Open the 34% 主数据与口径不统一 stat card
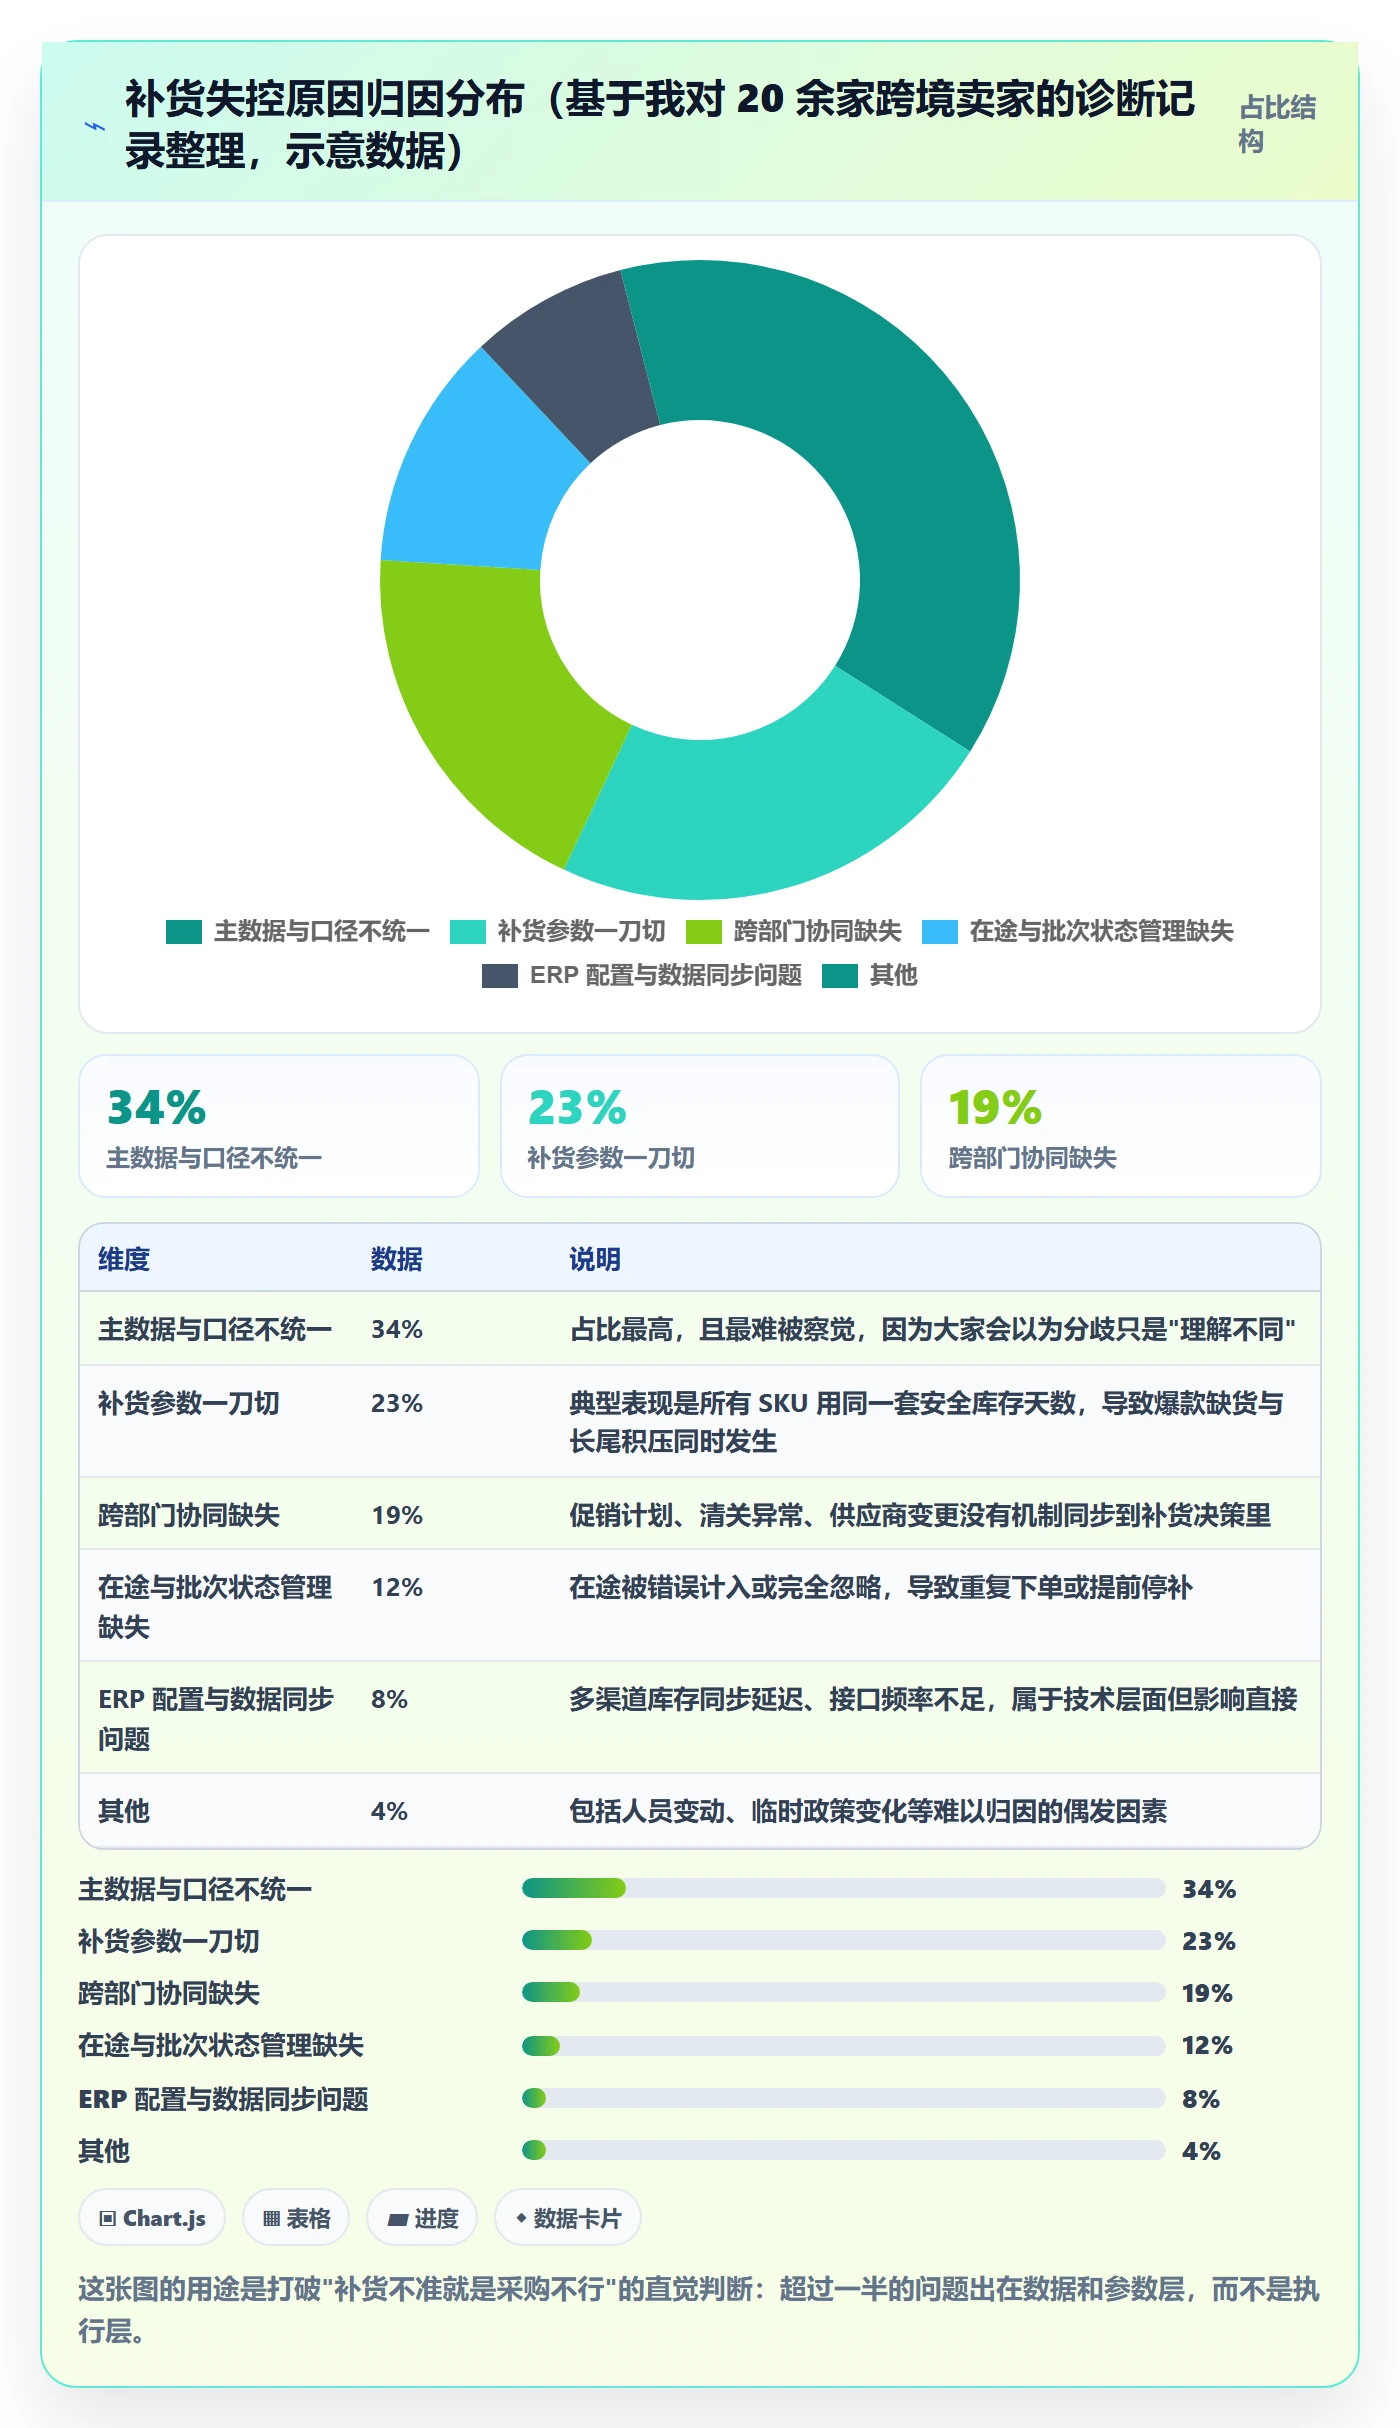Screen dimensions: 1400x2428 pos(279,1126)
